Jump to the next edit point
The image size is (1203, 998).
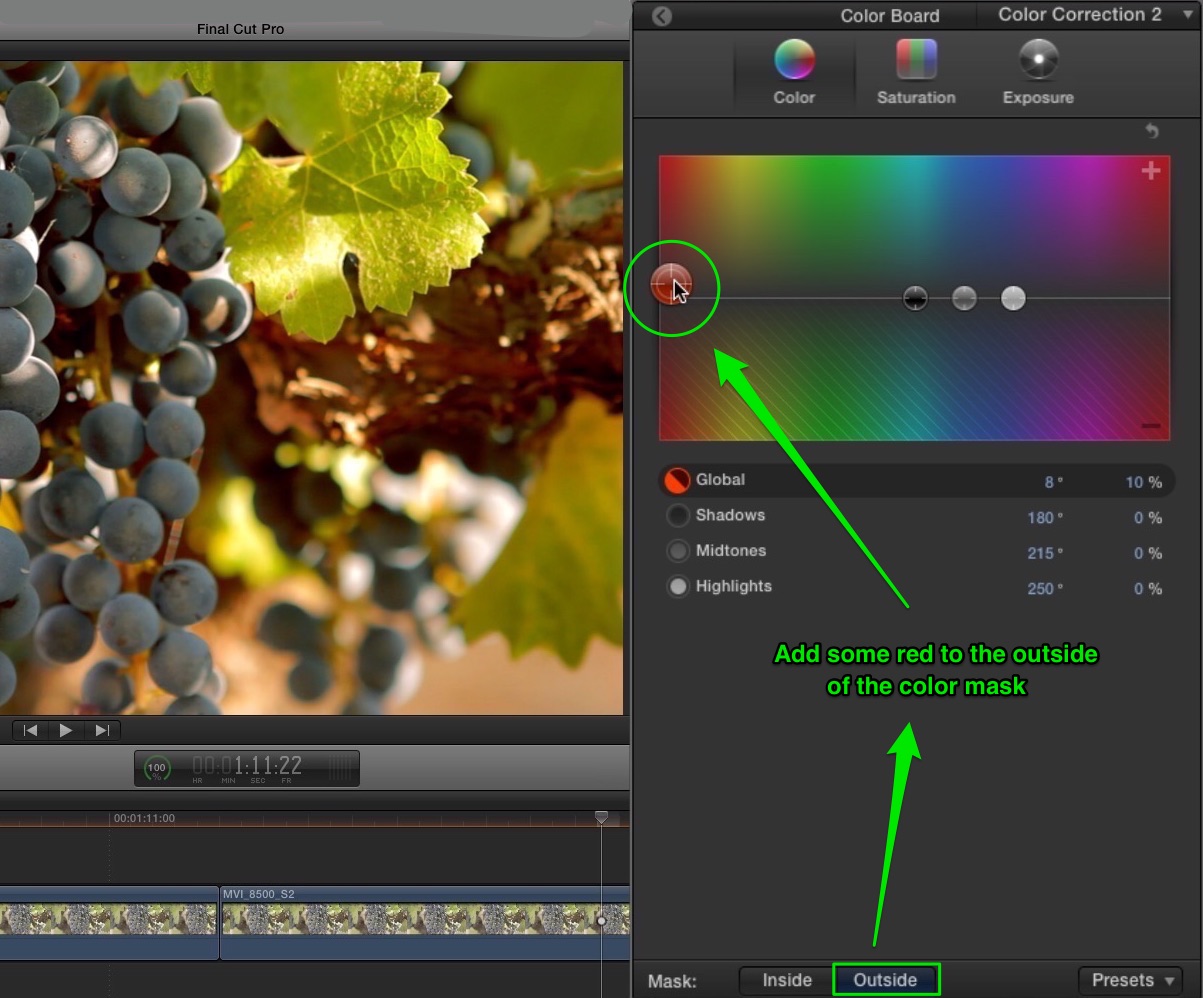point(102,730)
